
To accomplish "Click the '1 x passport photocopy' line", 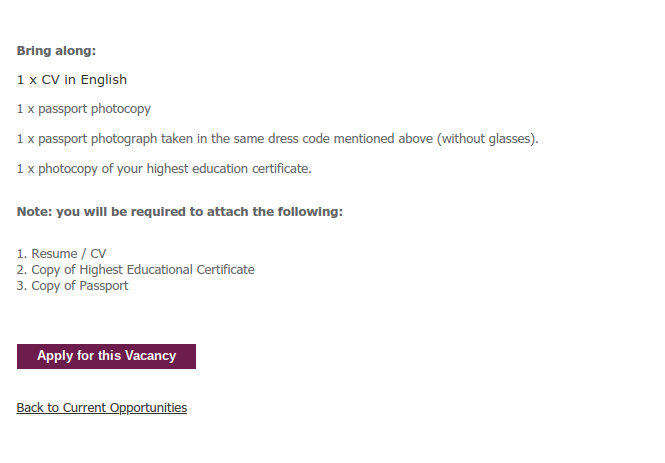I will (84, 109).
